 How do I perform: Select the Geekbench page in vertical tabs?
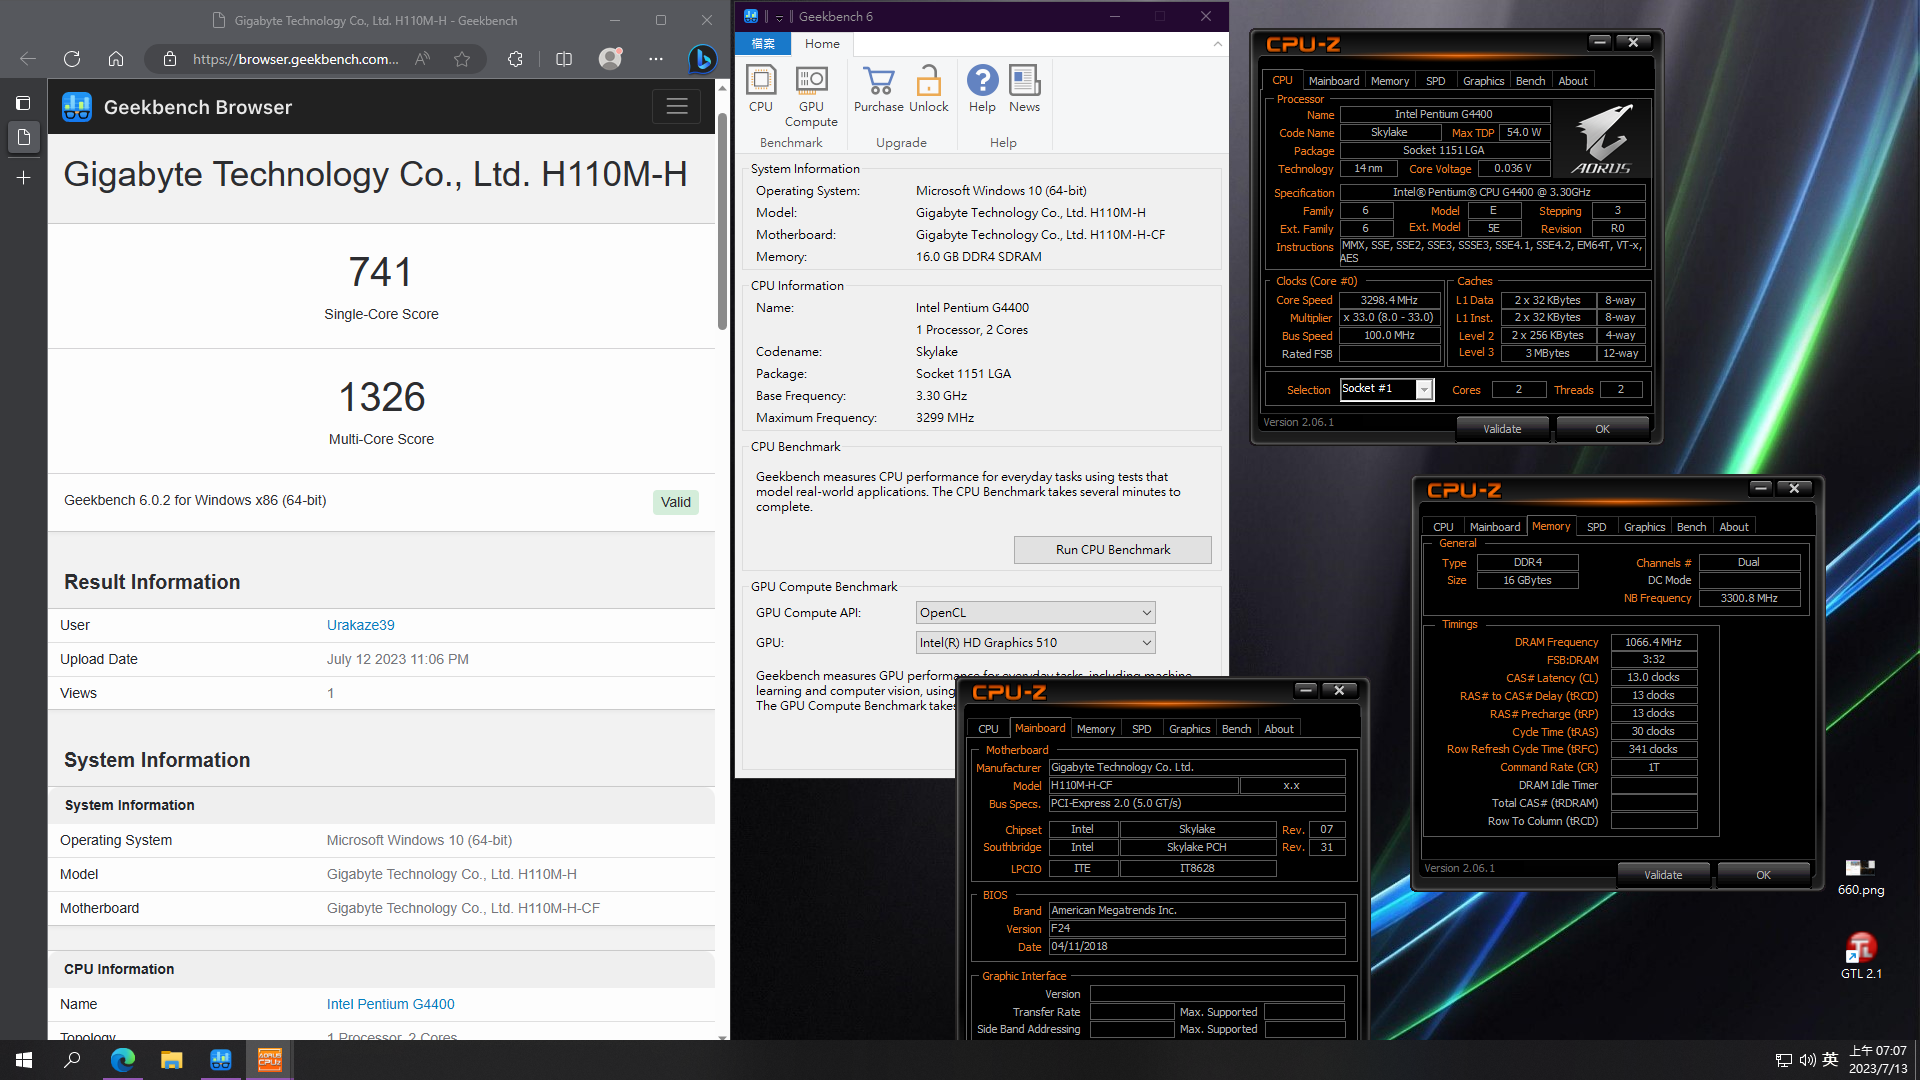[x=23, y=137]
